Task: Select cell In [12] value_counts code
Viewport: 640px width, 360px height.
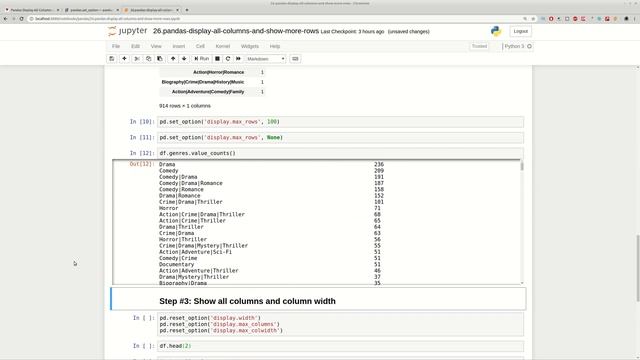Action: tap(340, 153)
